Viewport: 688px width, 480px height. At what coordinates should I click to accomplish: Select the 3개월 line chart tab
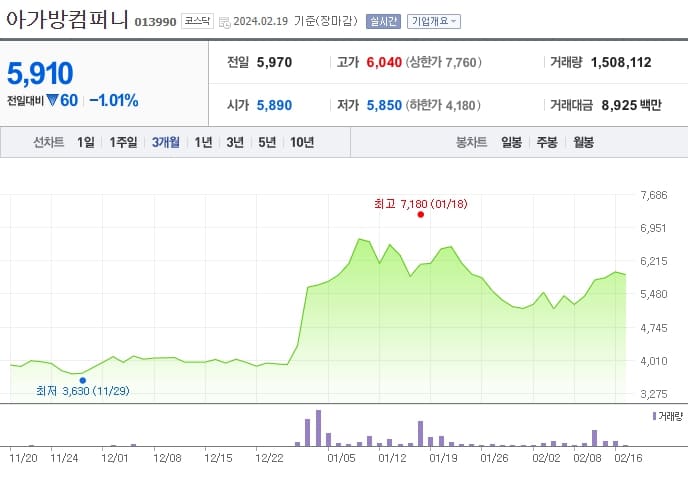click(x=165, y=142)
